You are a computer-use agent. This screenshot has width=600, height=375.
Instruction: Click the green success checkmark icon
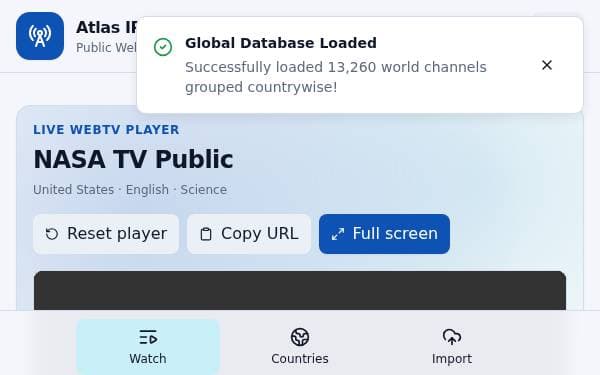click(163, 47)
